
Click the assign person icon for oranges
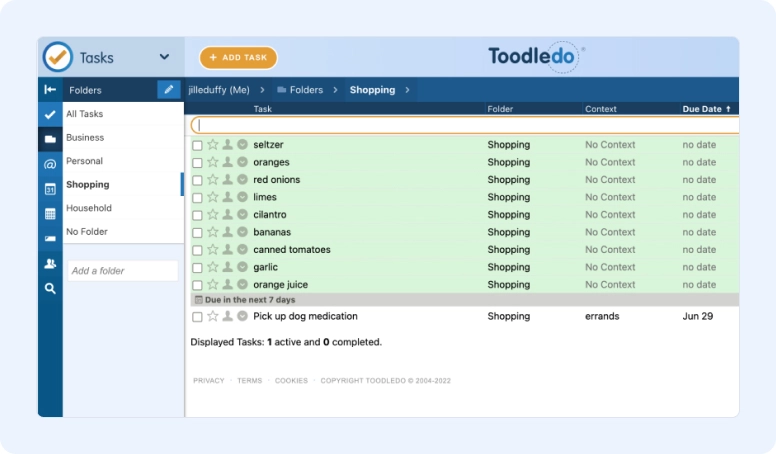pyautogui.click(x=227, y=163)
